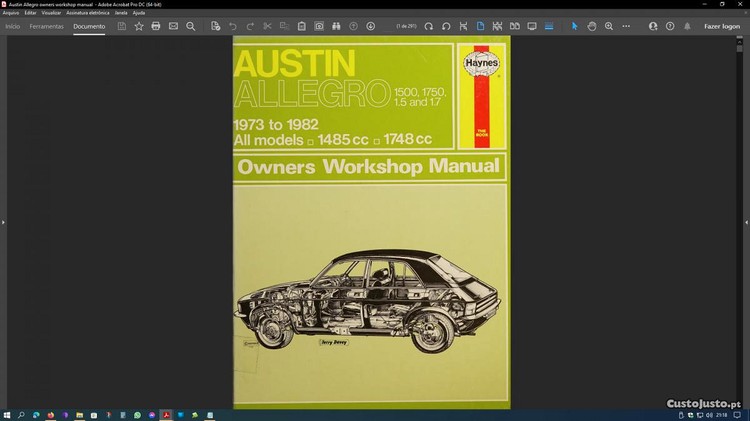This screenshot has height=421, width=750.
Task: Go to the Início tab
Action: point(13,26)
